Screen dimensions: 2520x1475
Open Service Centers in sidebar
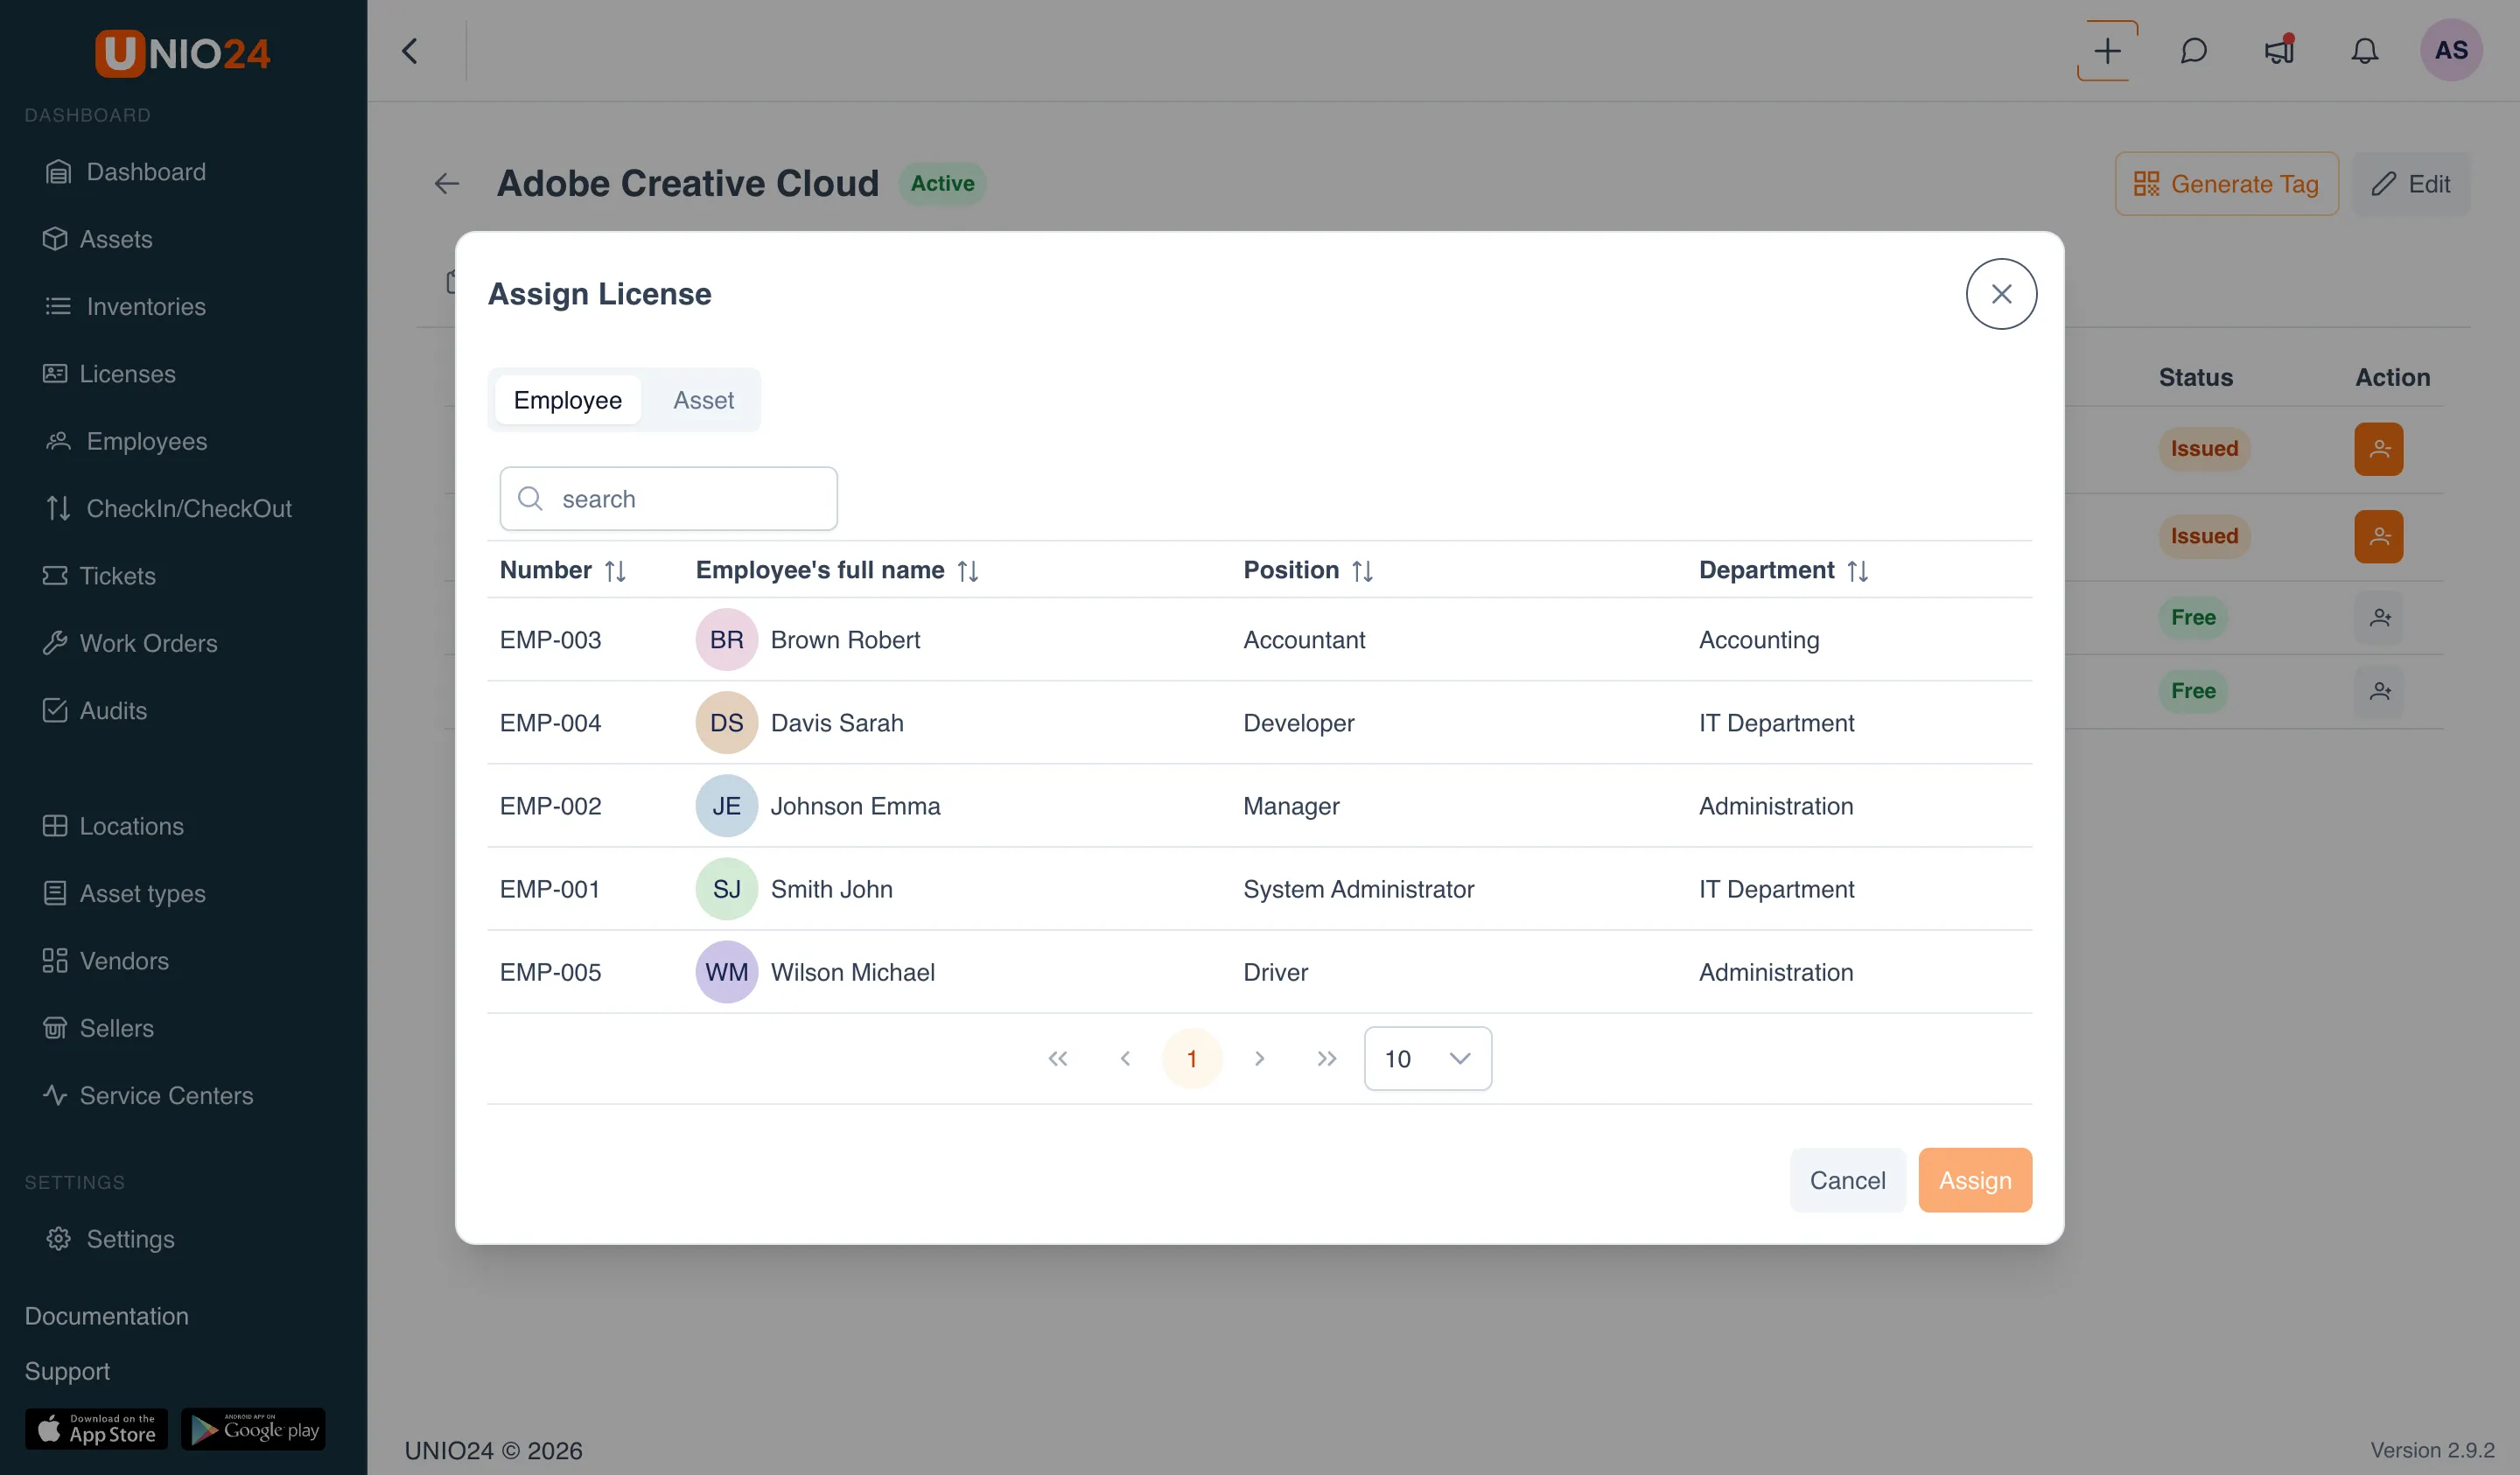tap(148, 1095)
